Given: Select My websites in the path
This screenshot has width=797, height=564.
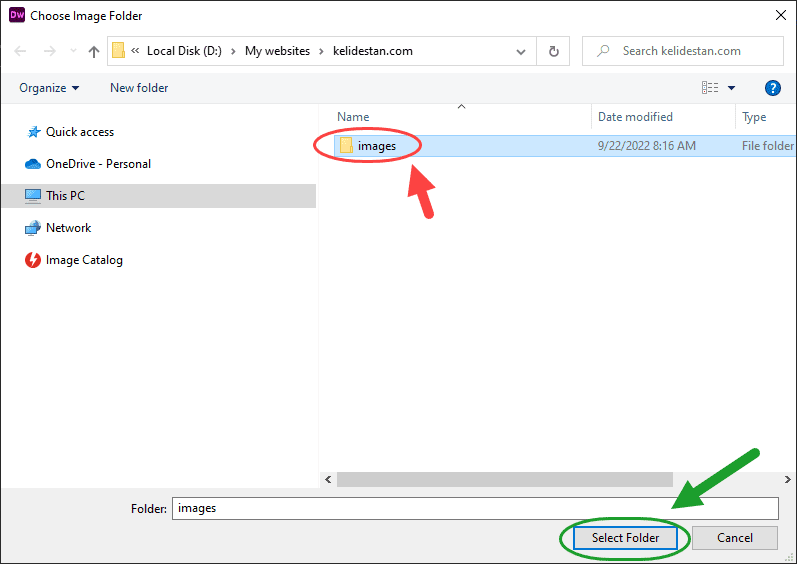Looking at the screenshot, I should [x=277, y=51].
